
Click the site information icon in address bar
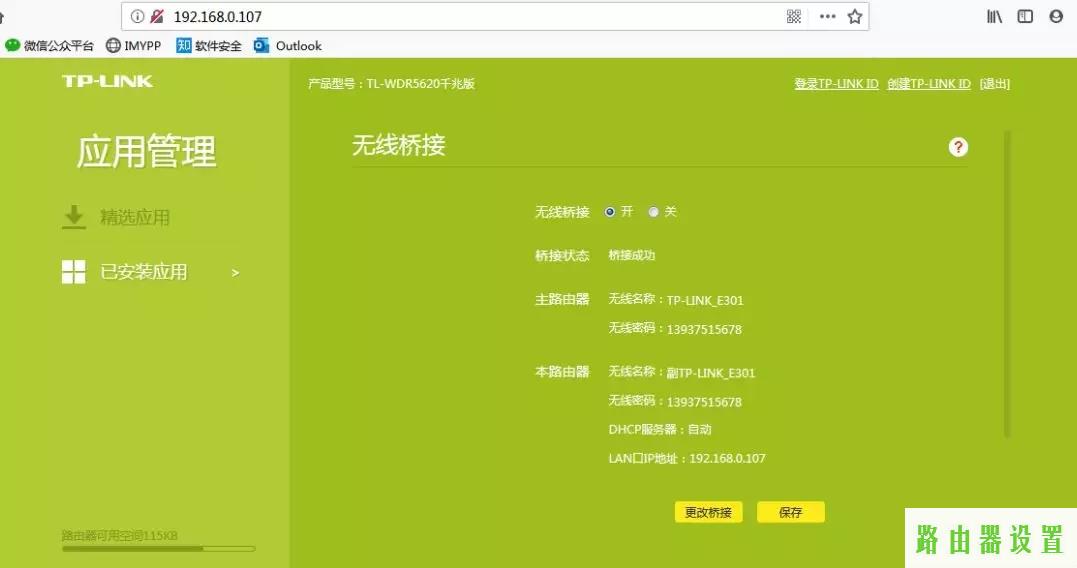[137, 16]
